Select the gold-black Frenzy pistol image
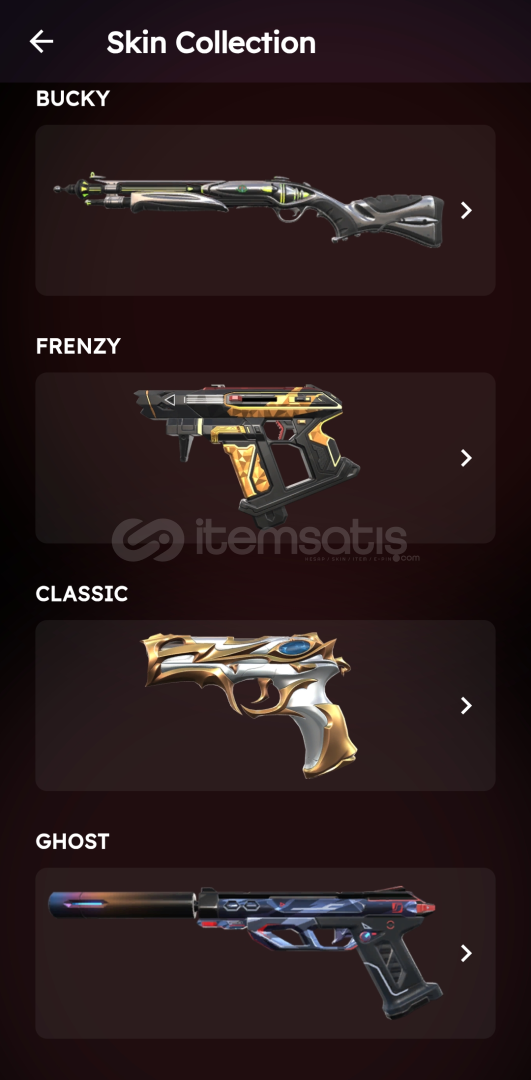Viewport: 531px width, 1080px height. 247,457
